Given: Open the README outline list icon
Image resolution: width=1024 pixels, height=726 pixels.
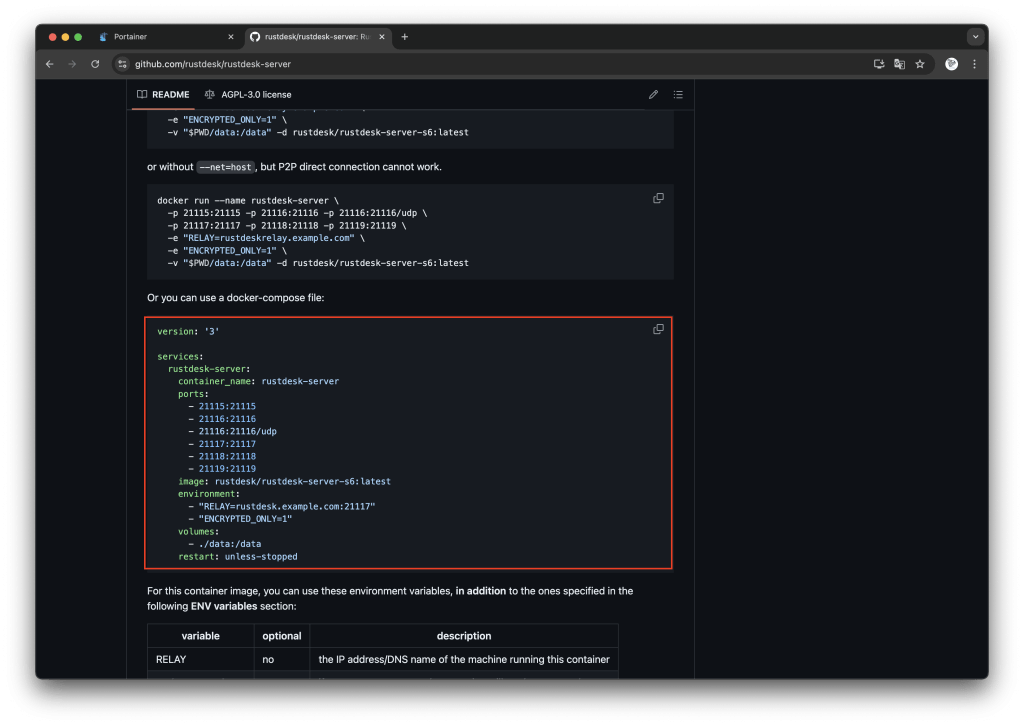Looking at the screenshot, I should [678, 94].
